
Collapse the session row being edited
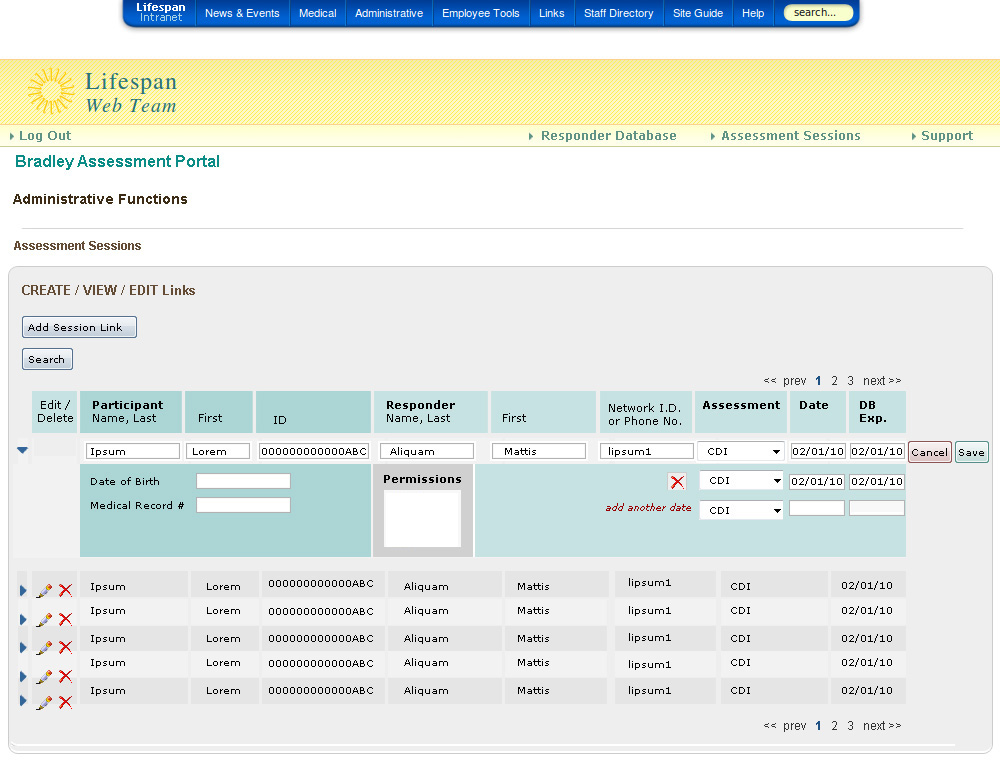22,450
